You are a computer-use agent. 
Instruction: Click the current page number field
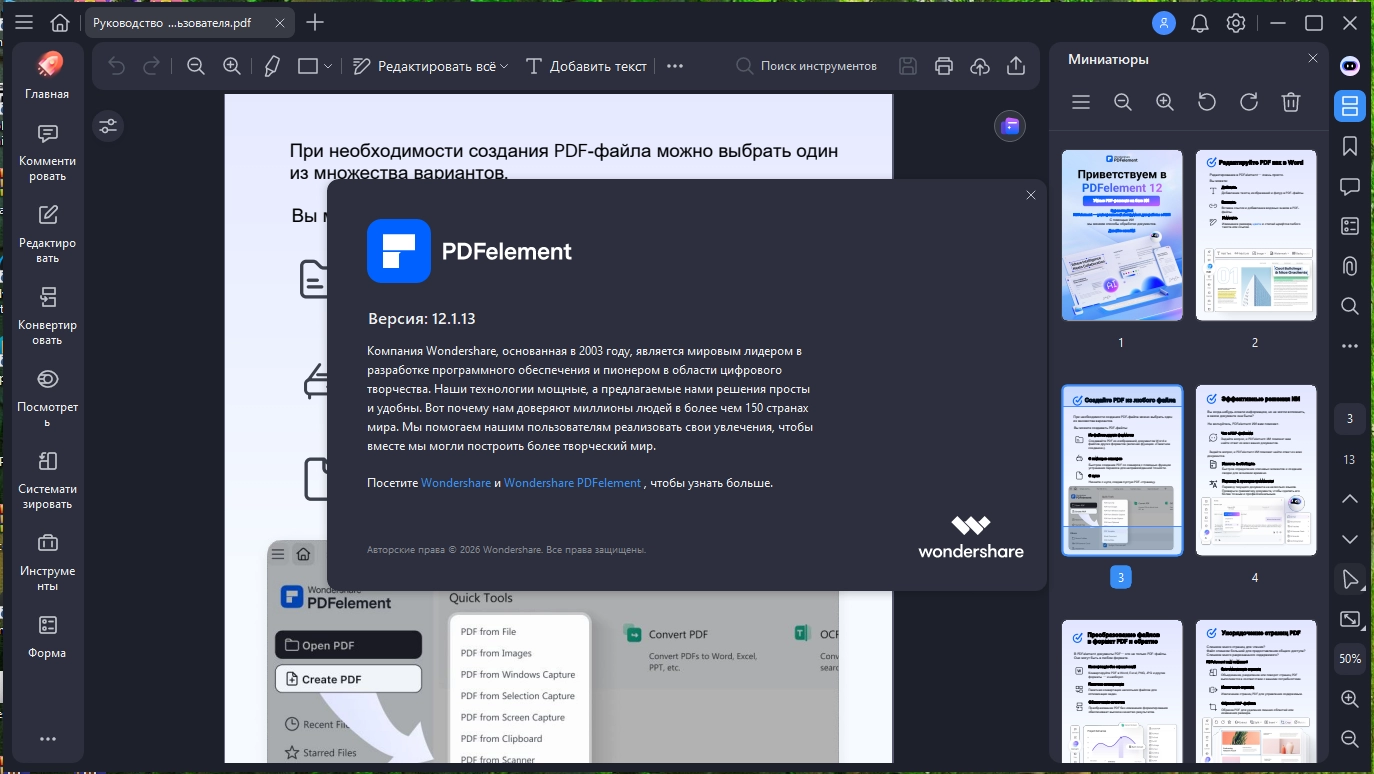pyautogui.click(x=1350, y=419)
